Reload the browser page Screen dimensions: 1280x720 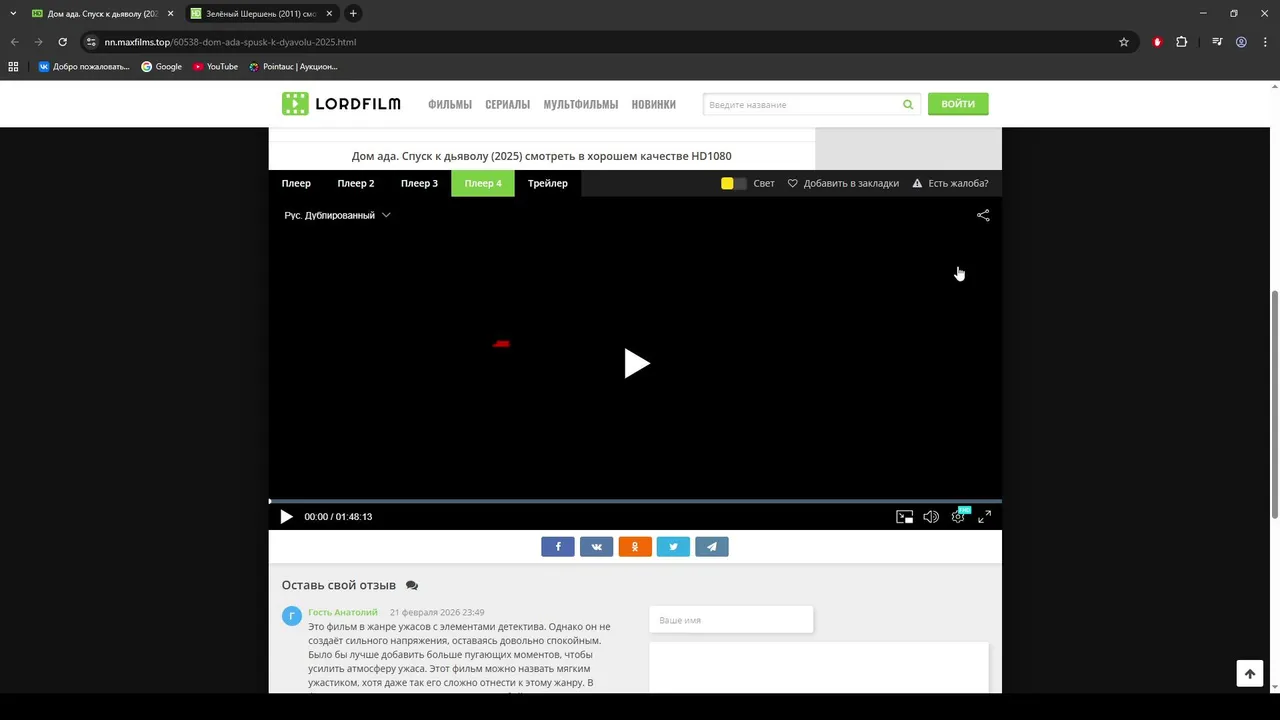click(x=62, y=42)
